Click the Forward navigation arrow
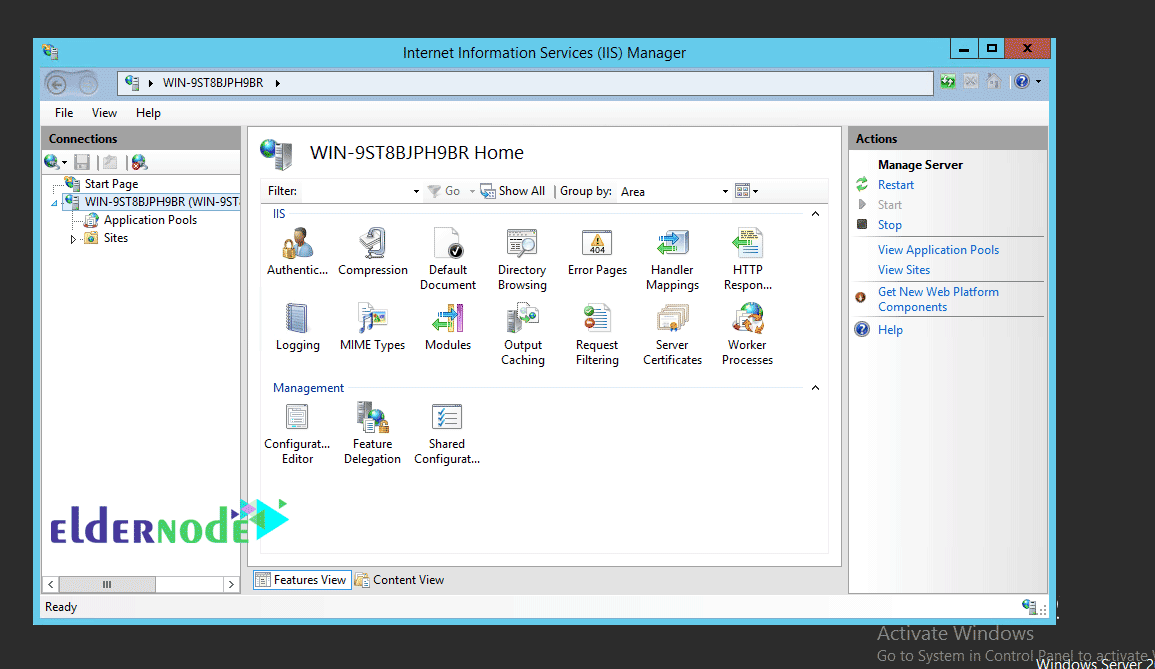 [88, 84]
